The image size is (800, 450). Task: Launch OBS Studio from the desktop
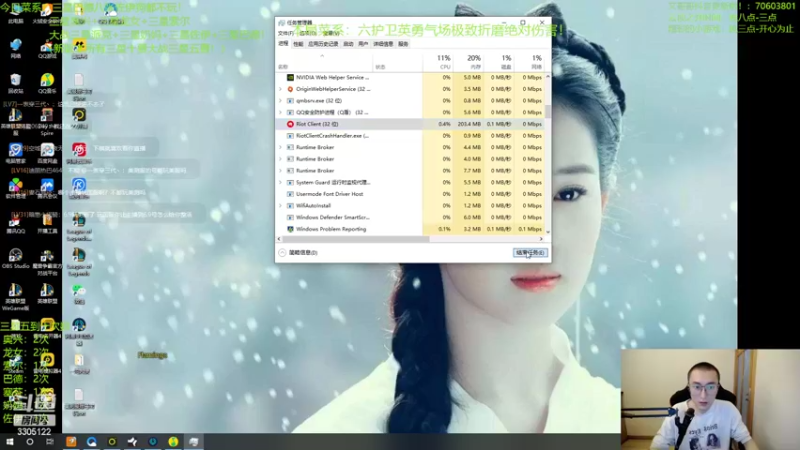pos(16,258)
